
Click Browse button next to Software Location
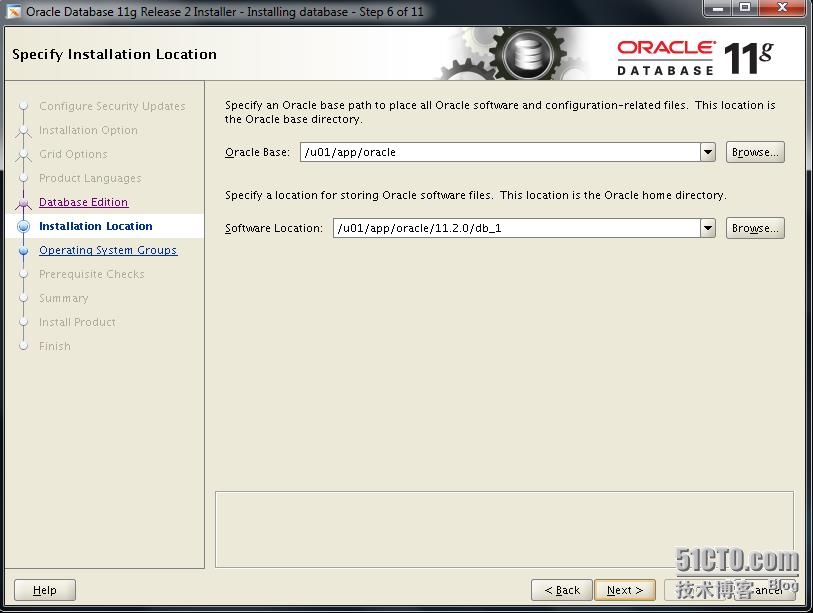(x=755, y=228)
